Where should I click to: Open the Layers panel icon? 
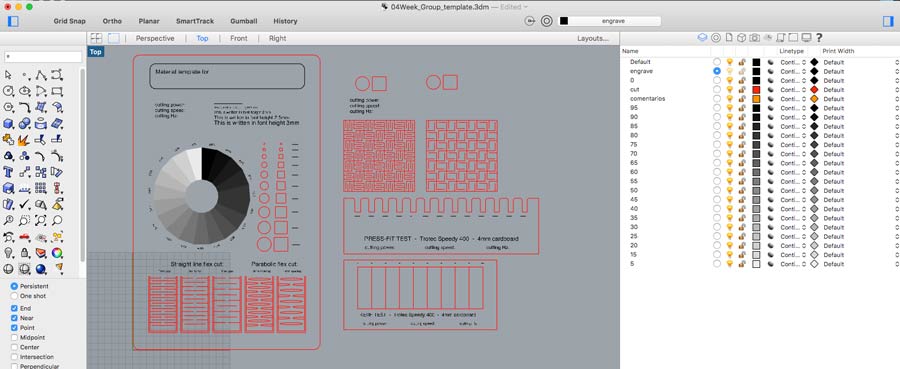(702, 38)
